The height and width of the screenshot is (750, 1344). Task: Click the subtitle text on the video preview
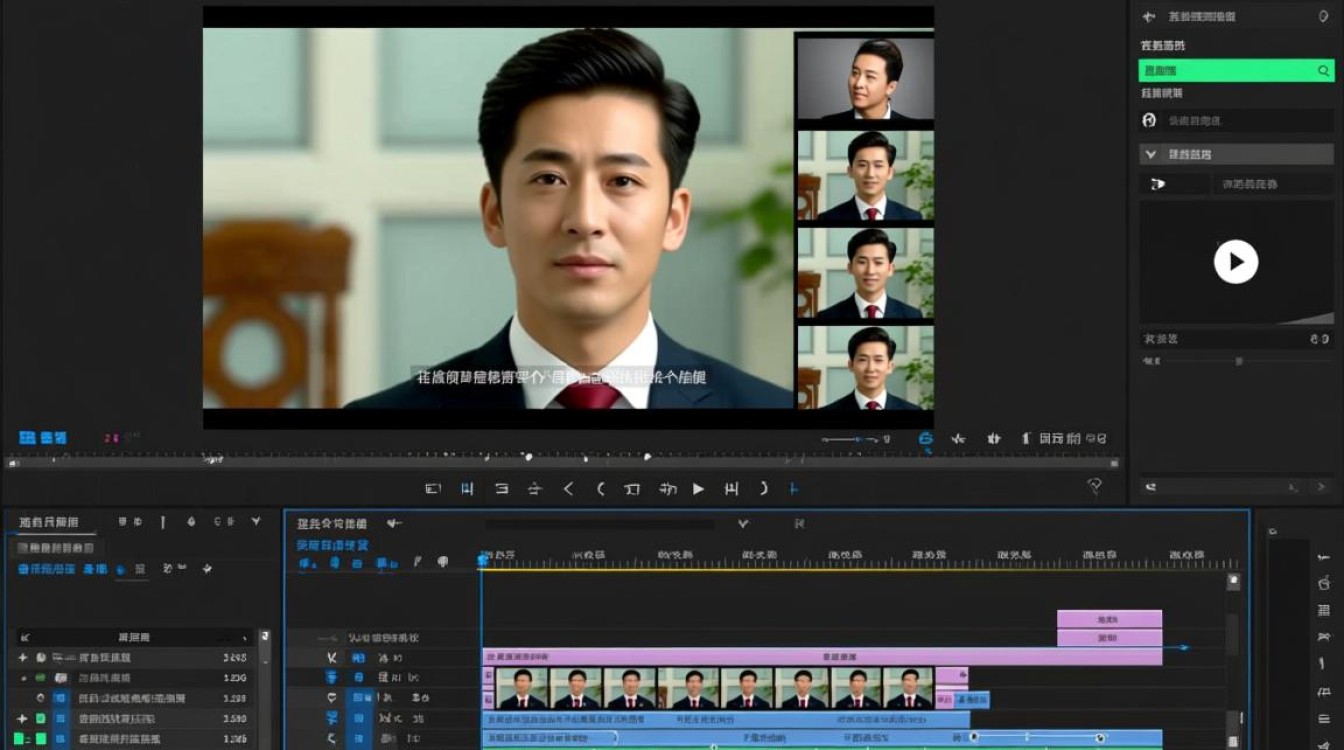[561, 378]
